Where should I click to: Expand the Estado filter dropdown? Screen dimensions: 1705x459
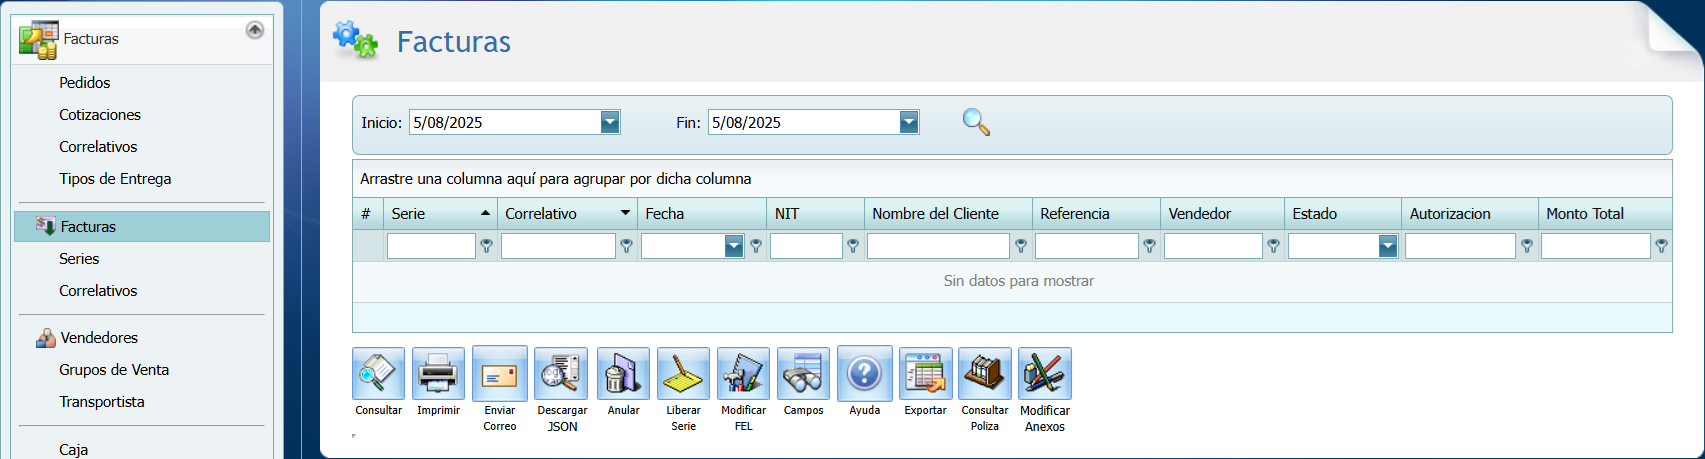click(1387, 246)
